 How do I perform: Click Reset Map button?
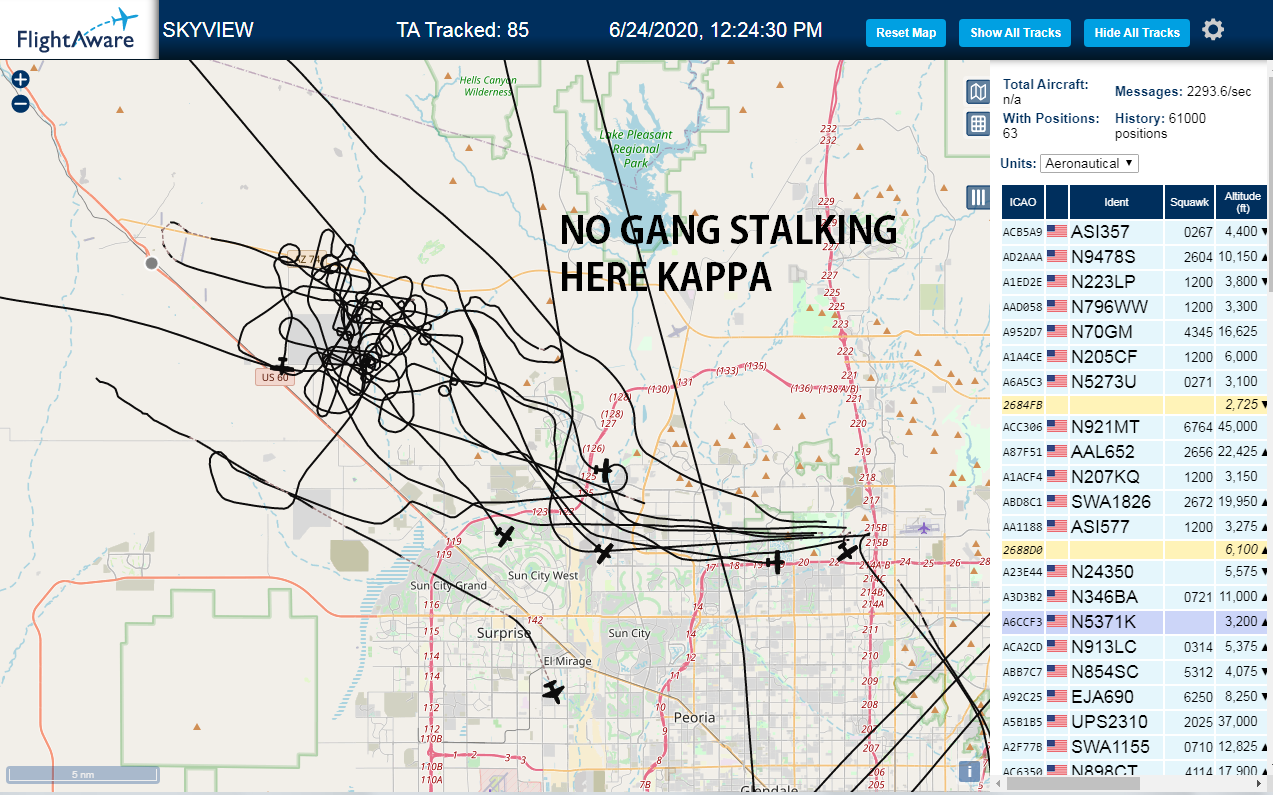(x=906, y=33)
